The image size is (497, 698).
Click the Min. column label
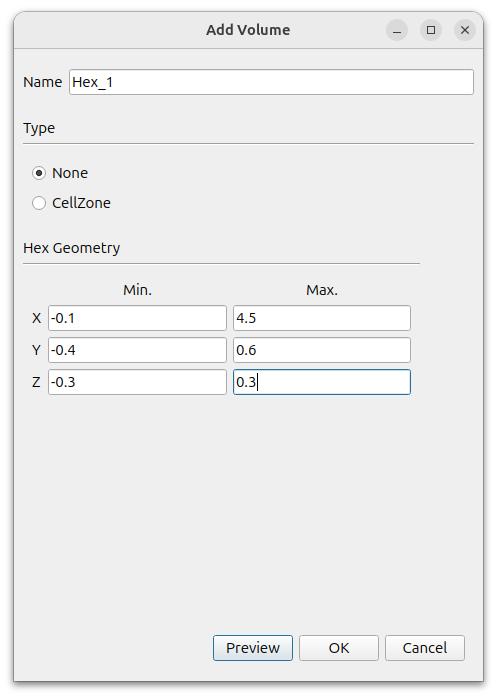click(x=137, y=290)
